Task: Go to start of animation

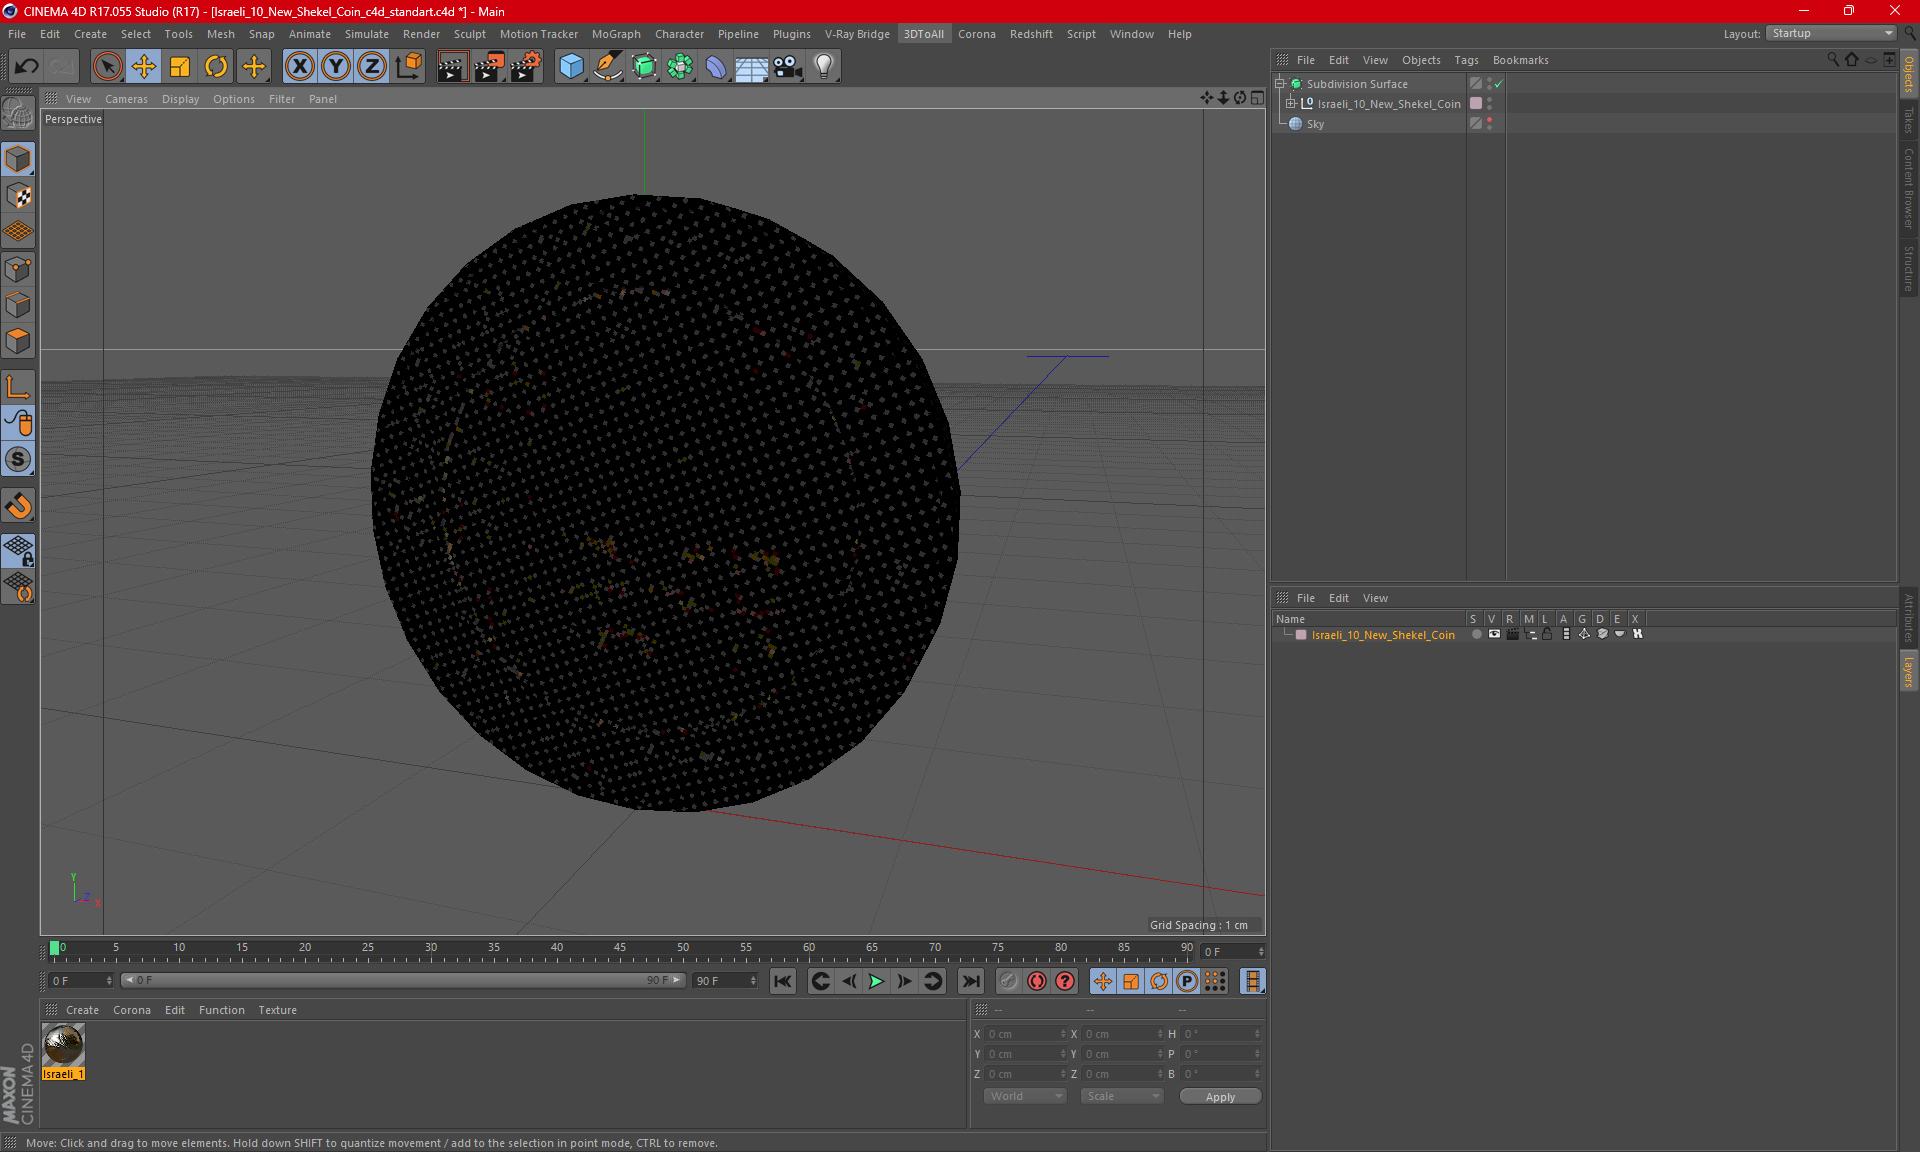Action: click(x=783, y=981)
